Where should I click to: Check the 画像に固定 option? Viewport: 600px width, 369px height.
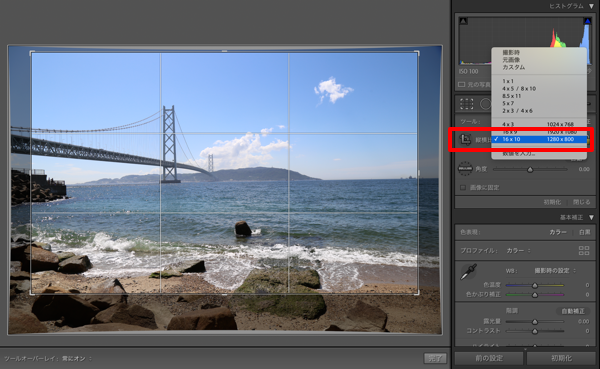click(463, 188)
